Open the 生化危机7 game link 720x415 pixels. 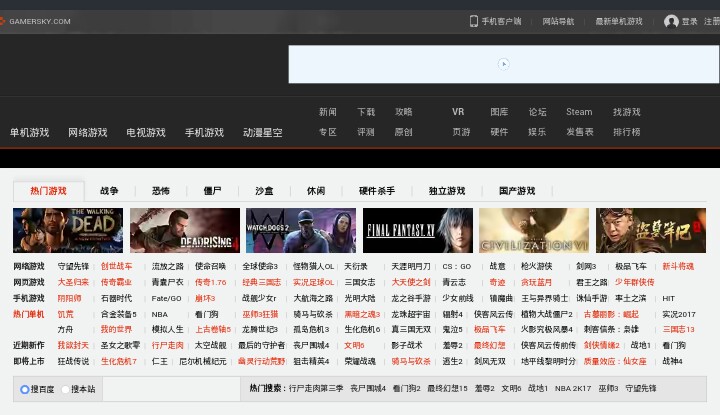(x=119, y=361)
